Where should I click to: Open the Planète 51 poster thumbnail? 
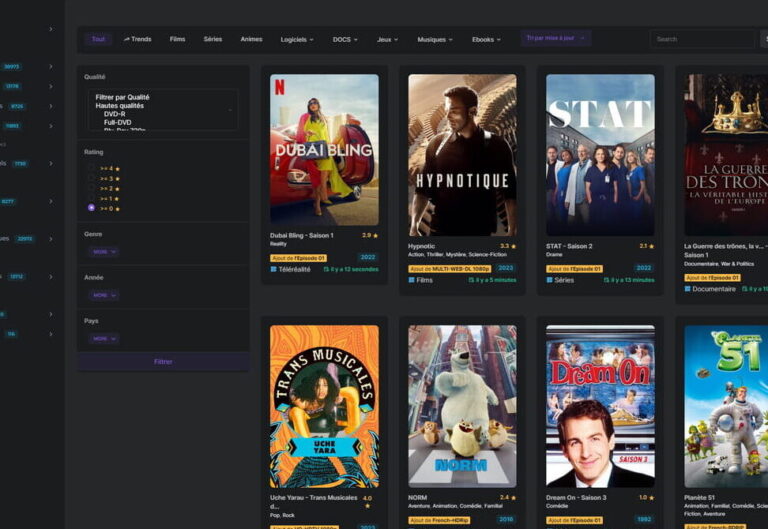(726, 407)
